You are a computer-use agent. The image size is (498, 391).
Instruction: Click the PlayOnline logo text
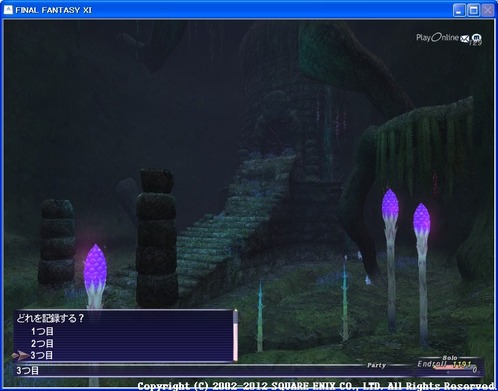pos(437,38)
